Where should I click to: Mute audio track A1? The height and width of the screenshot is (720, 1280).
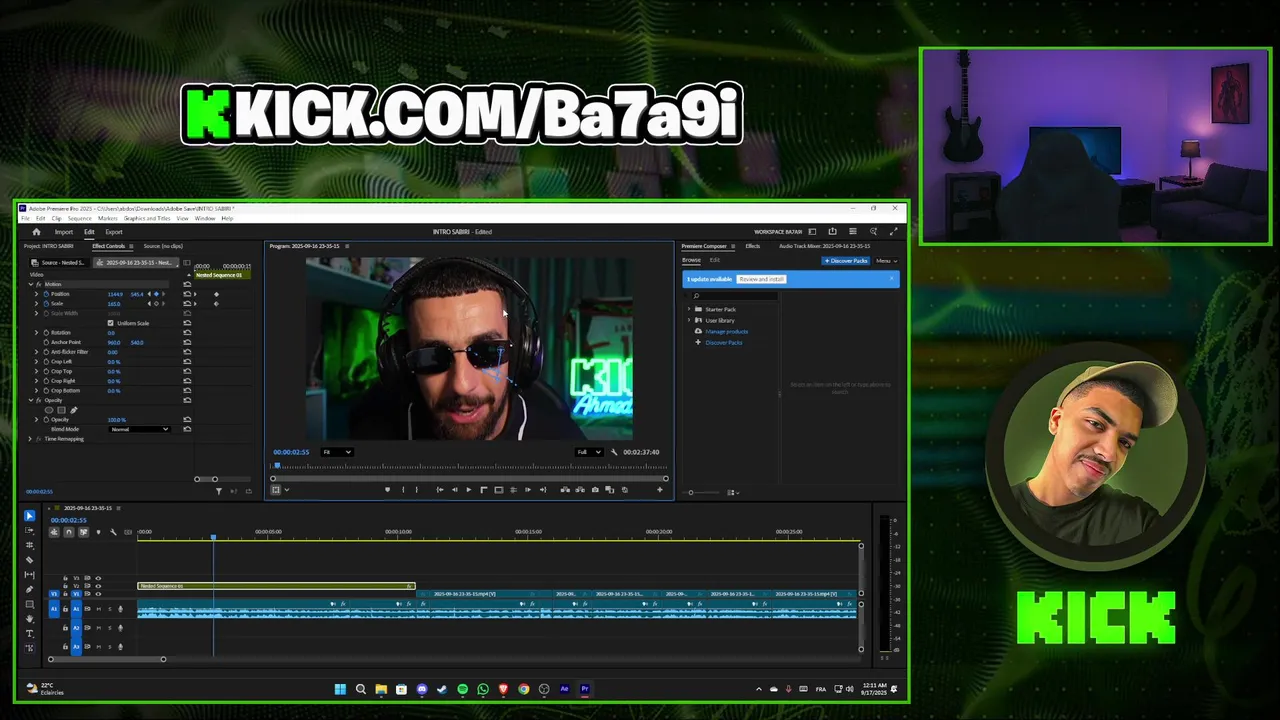point(98,609)
